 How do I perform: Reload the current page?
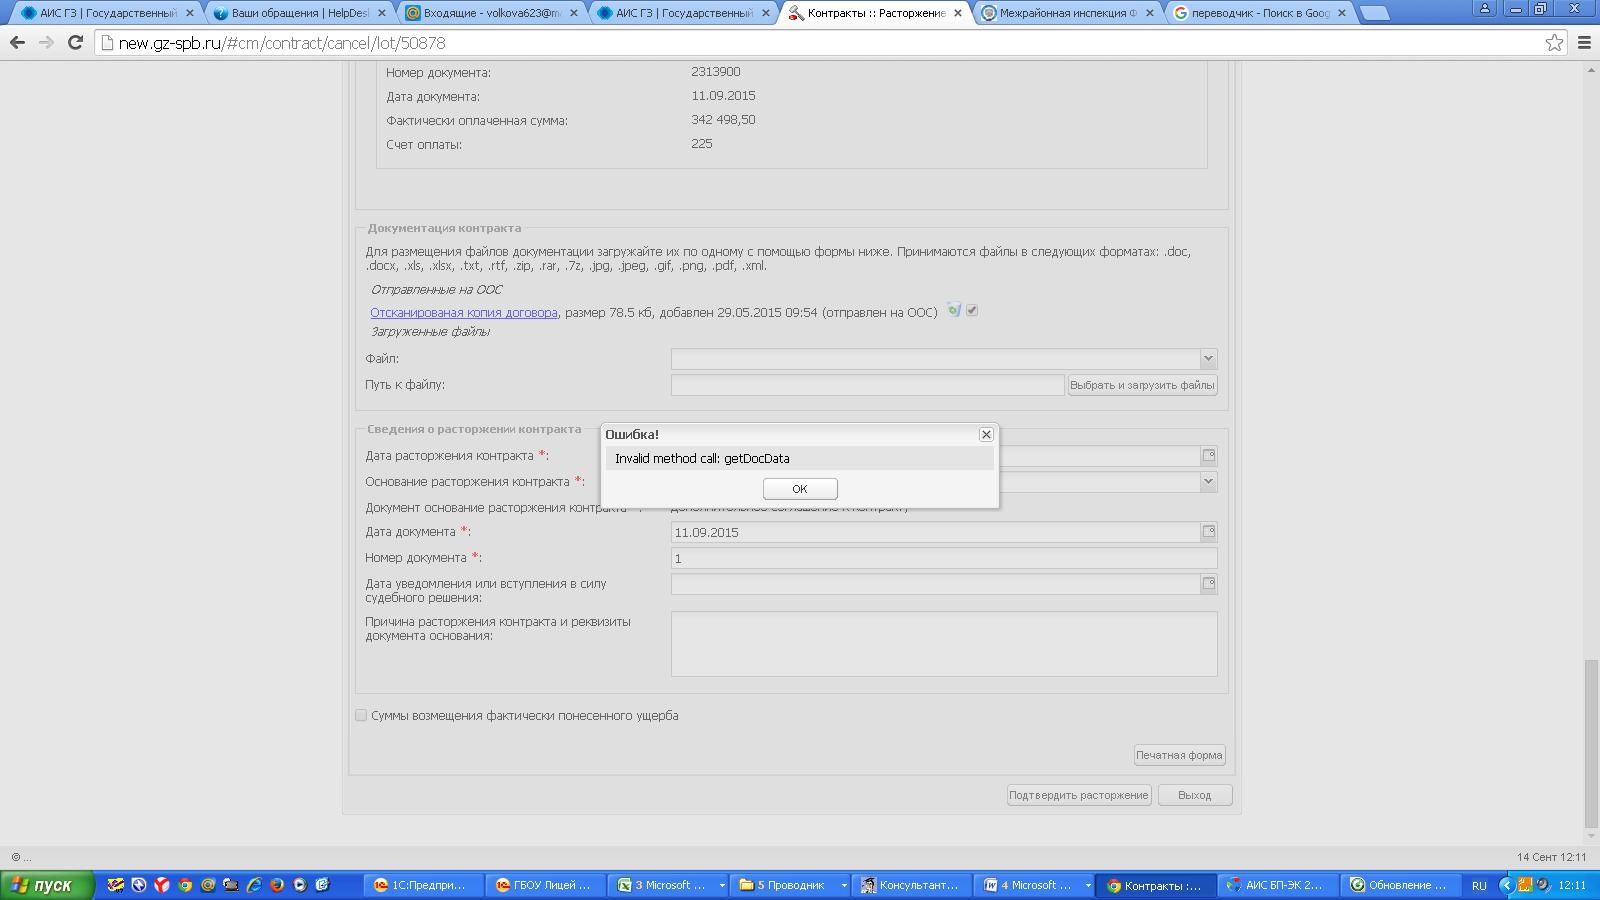[75, 43]
